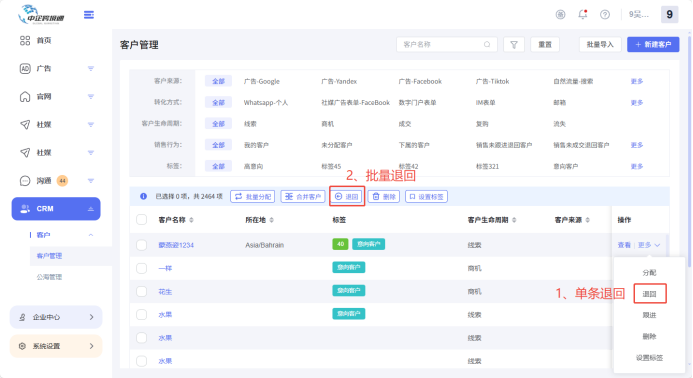Click the 批量导入 button
693x378 pixels.
(x=600, y=44)
